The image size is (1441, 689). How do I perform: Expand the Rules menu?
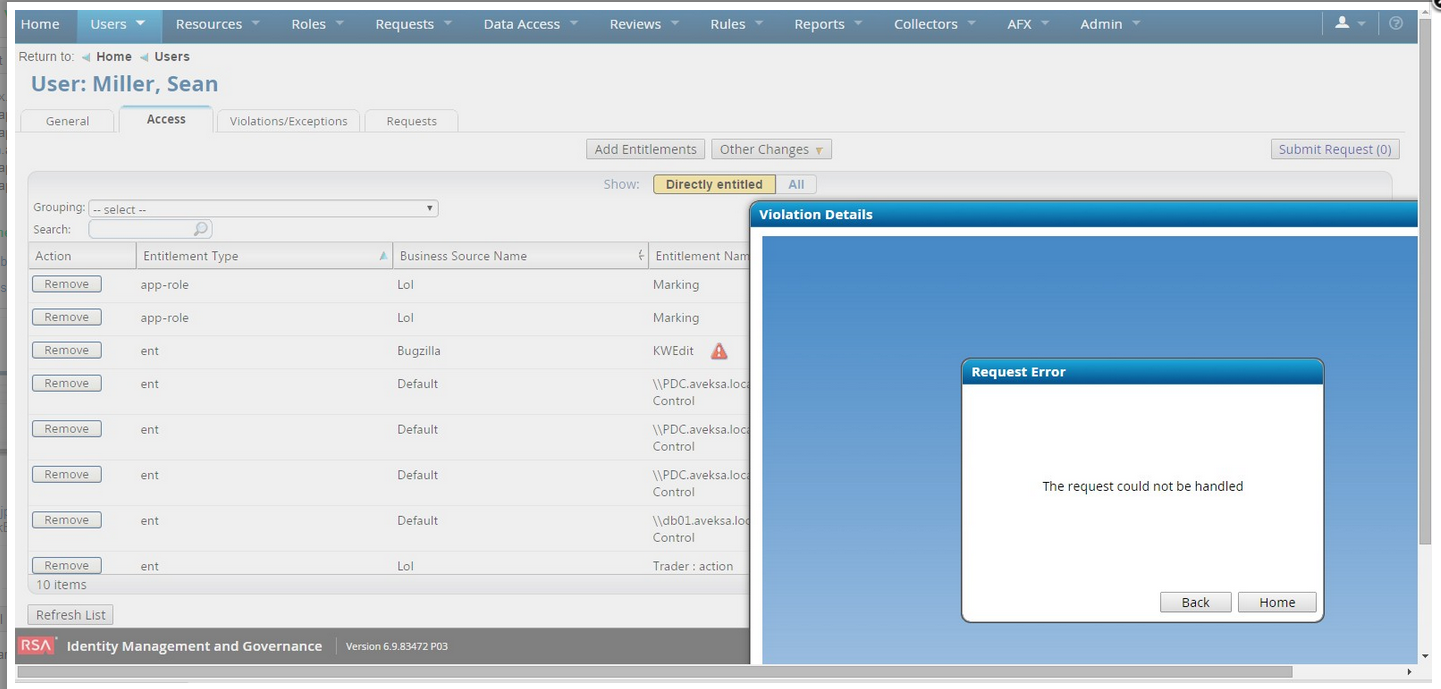click(x=736, y=23)
